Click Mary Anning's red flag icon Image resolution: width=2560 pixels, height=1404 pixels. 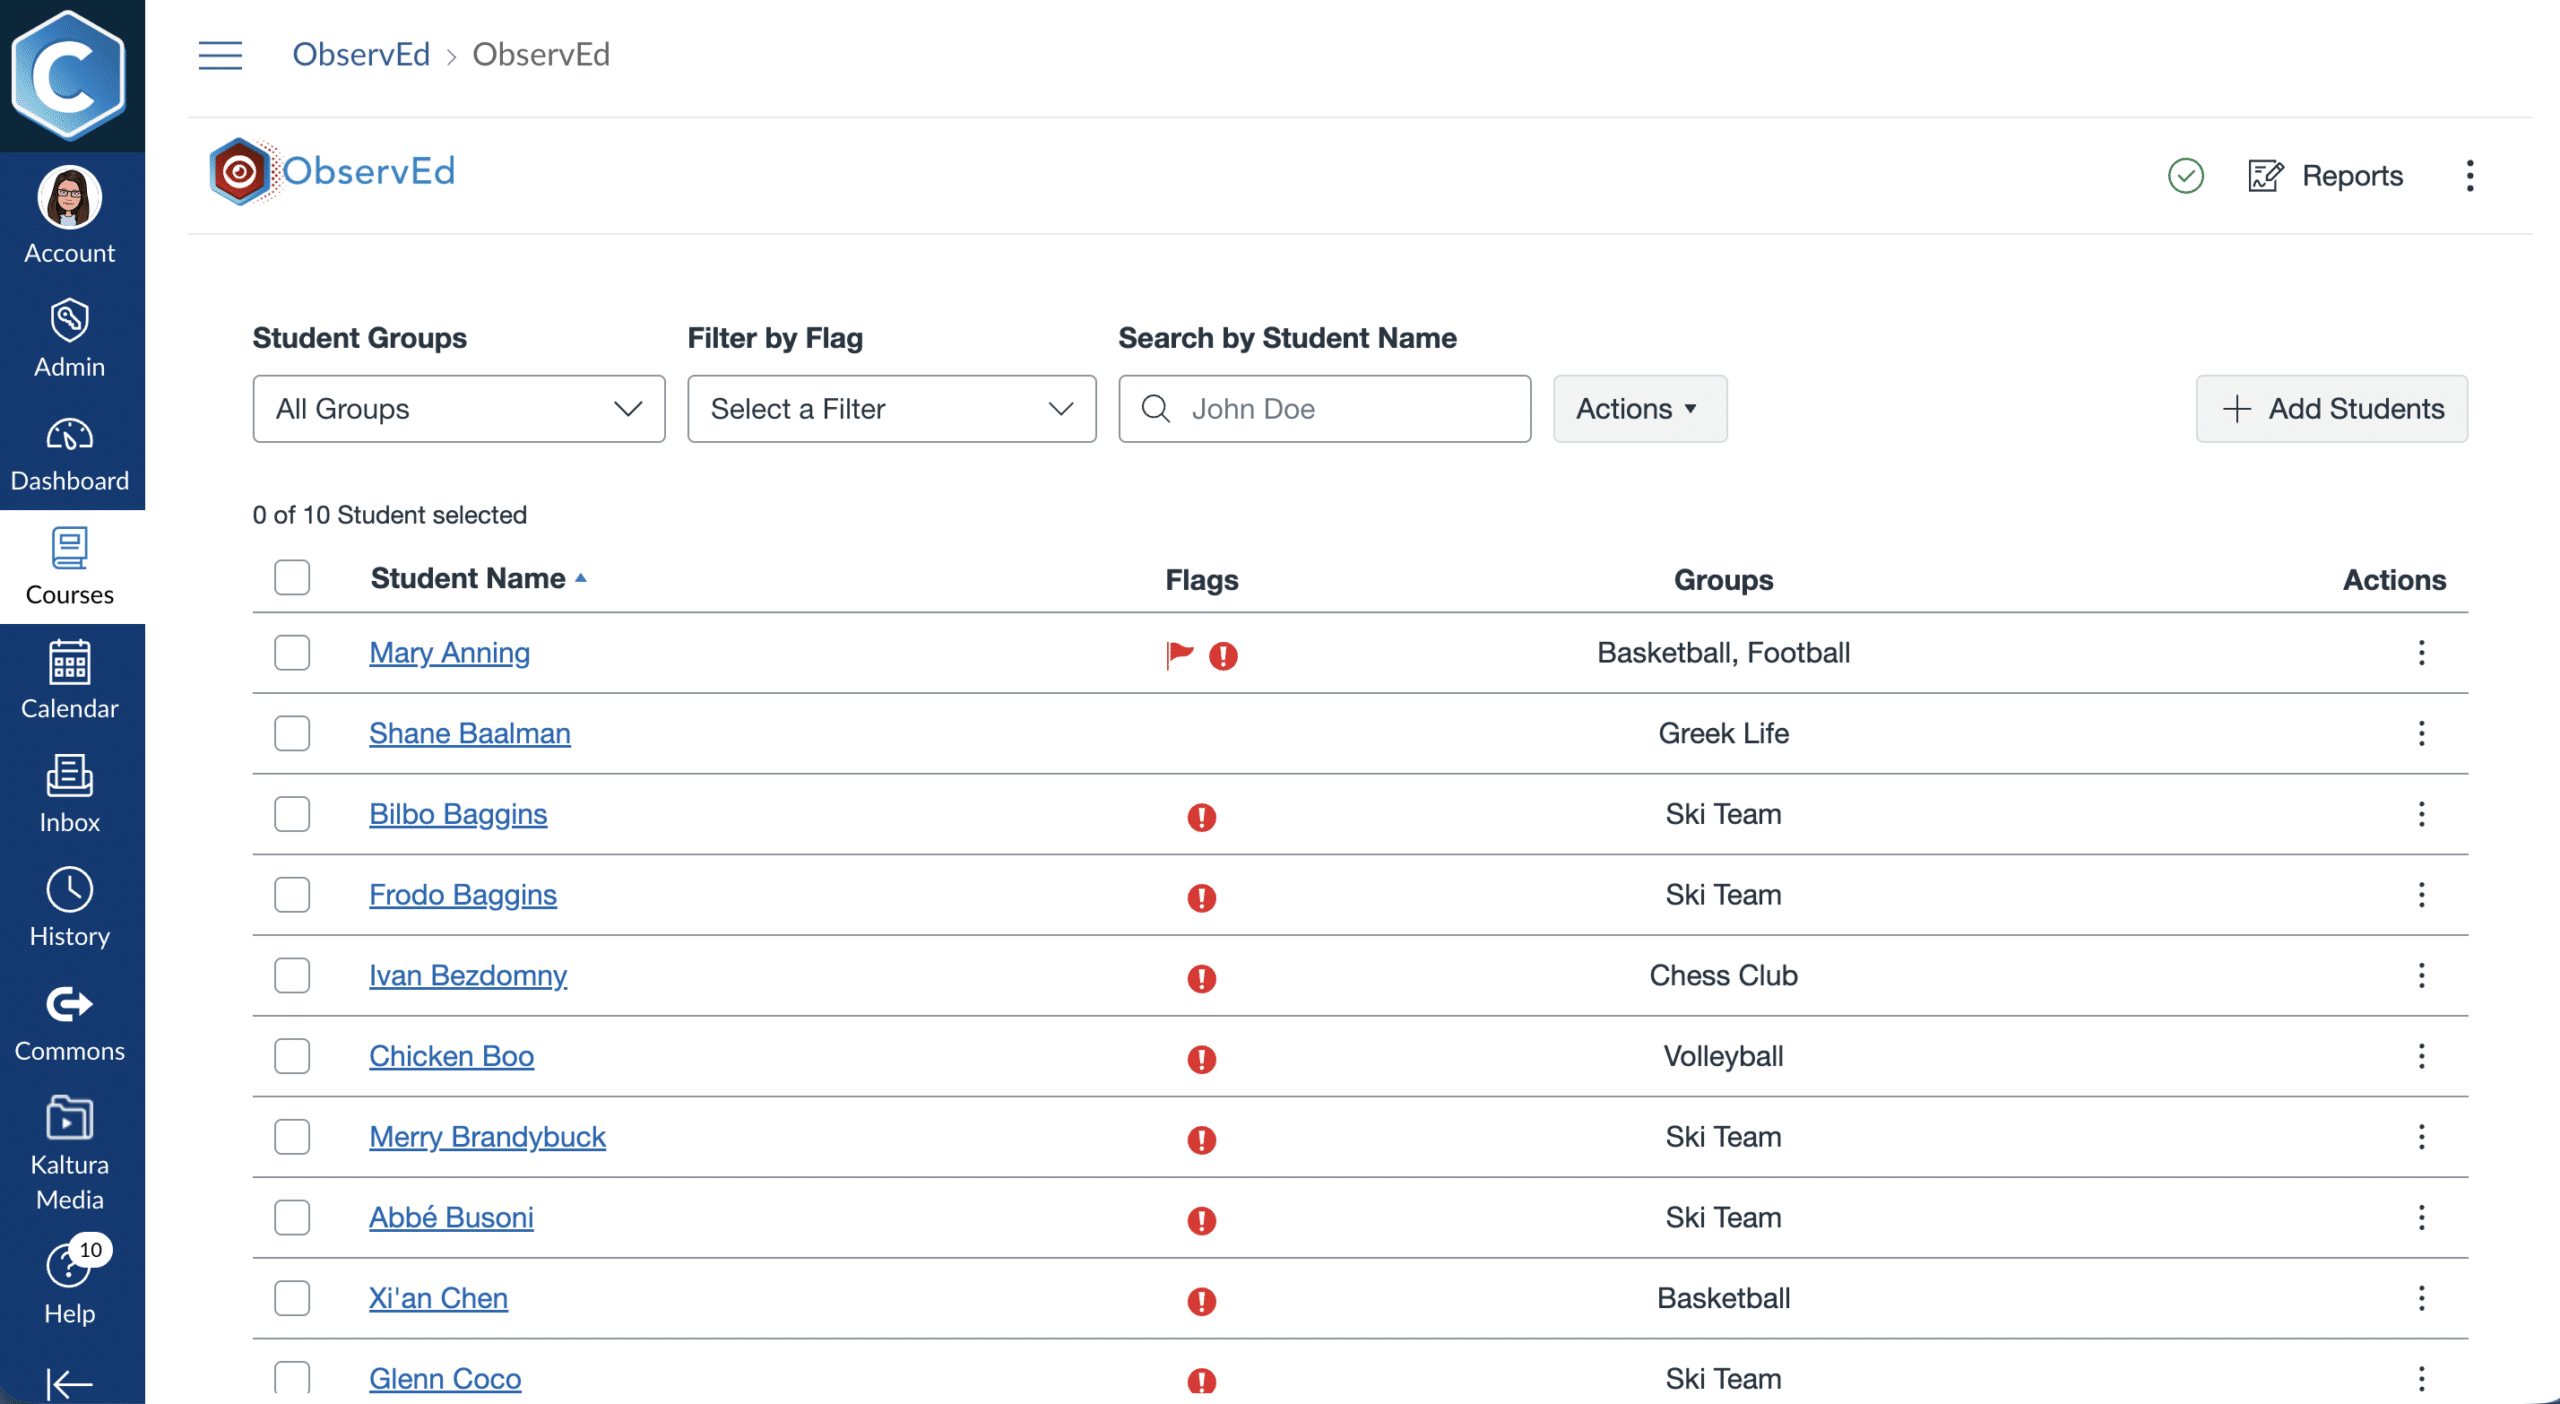click(x=1180, y=654)
